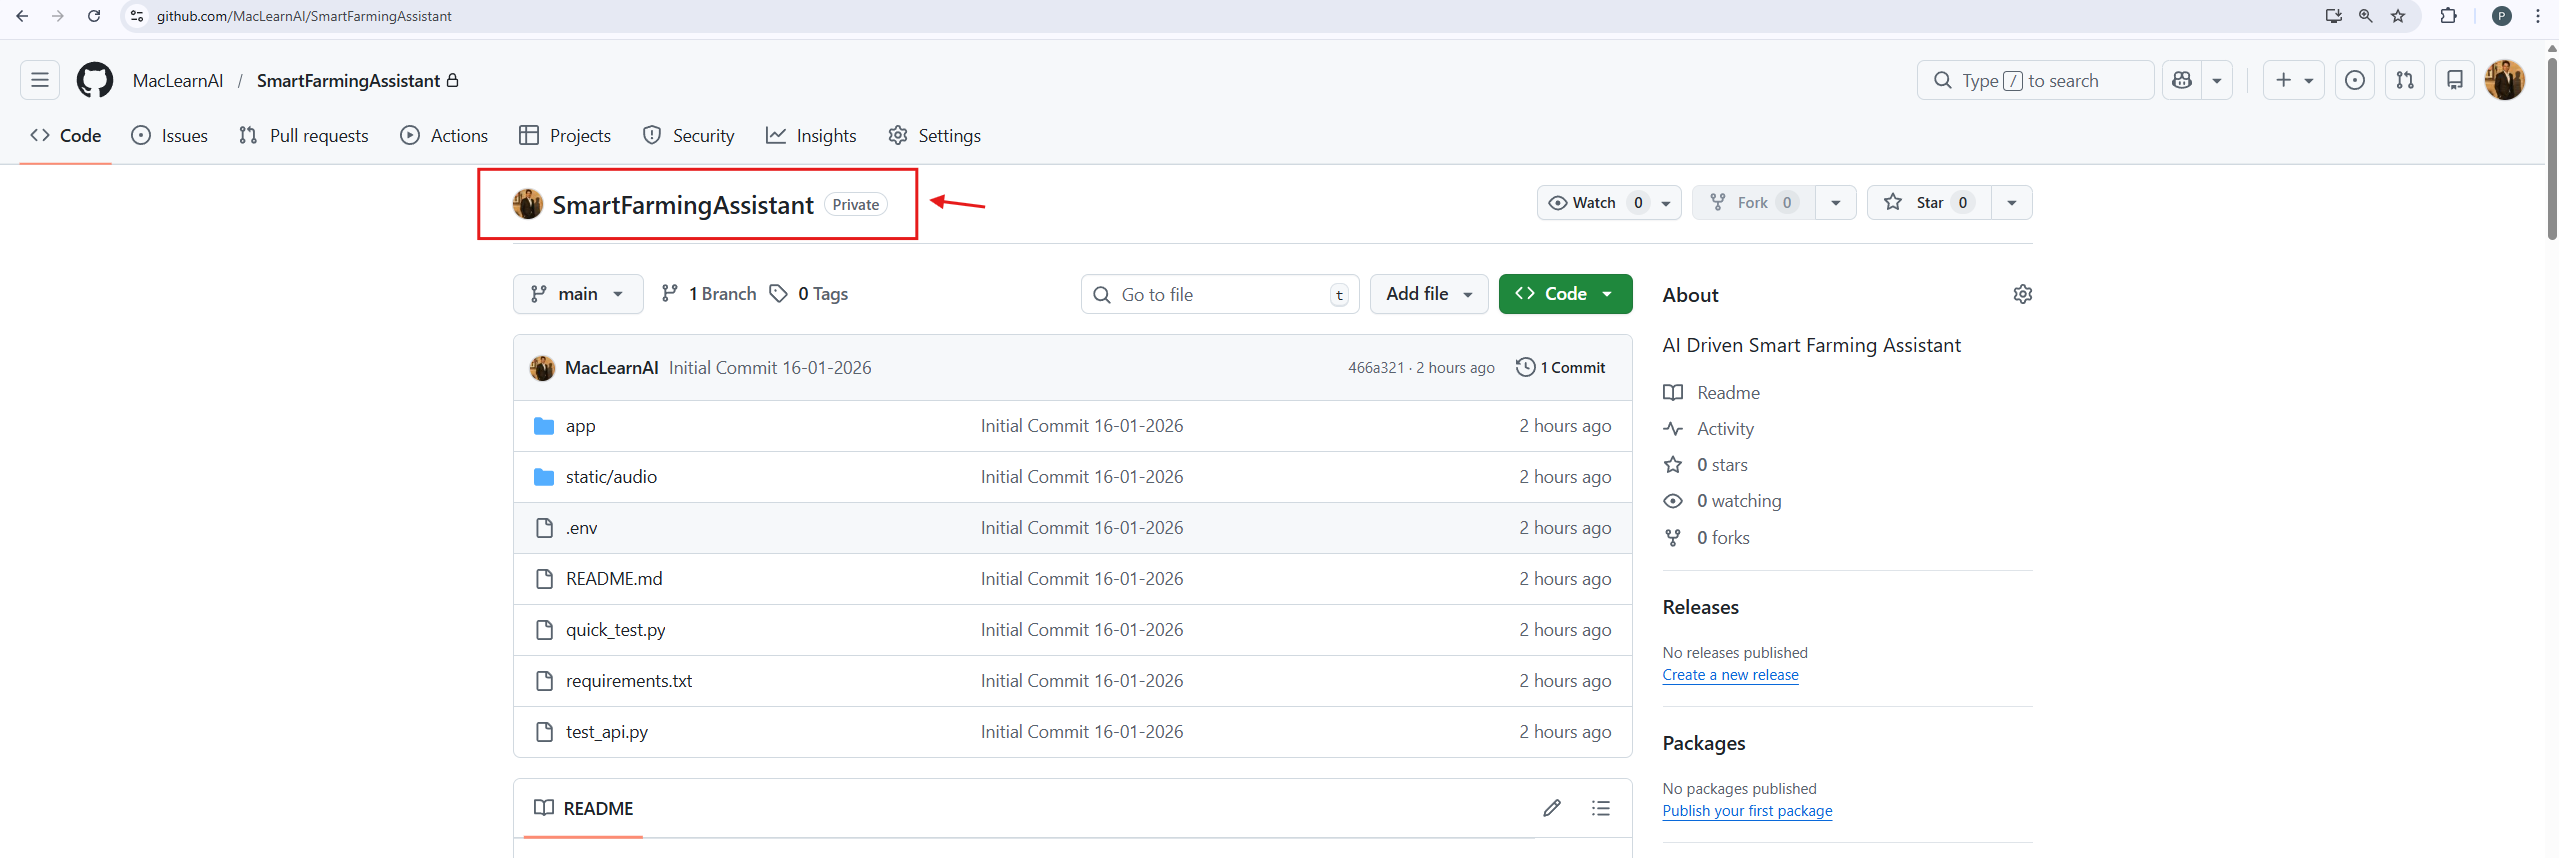
Task: Toggle Watch on this repository
Action: (x=1584, y=203)
